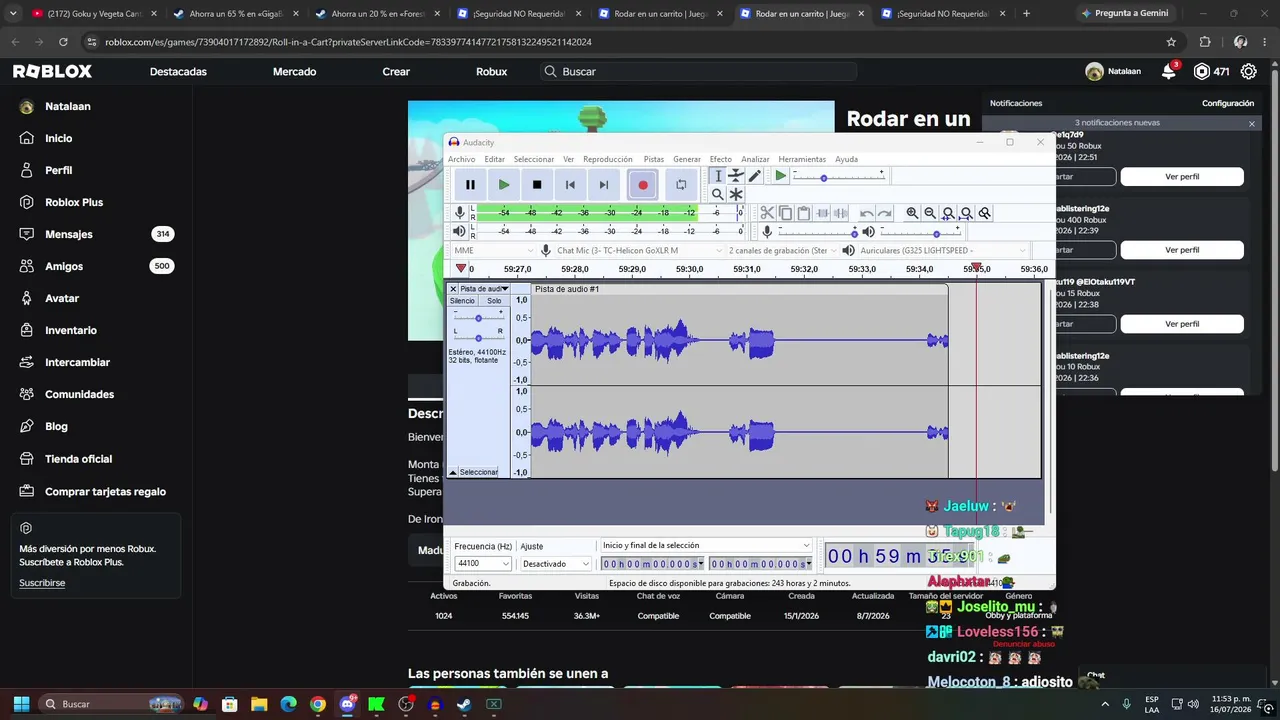Click the playback meter speaker icon
The width and height of the screenshot is (1280, 720).
[460, 231]
